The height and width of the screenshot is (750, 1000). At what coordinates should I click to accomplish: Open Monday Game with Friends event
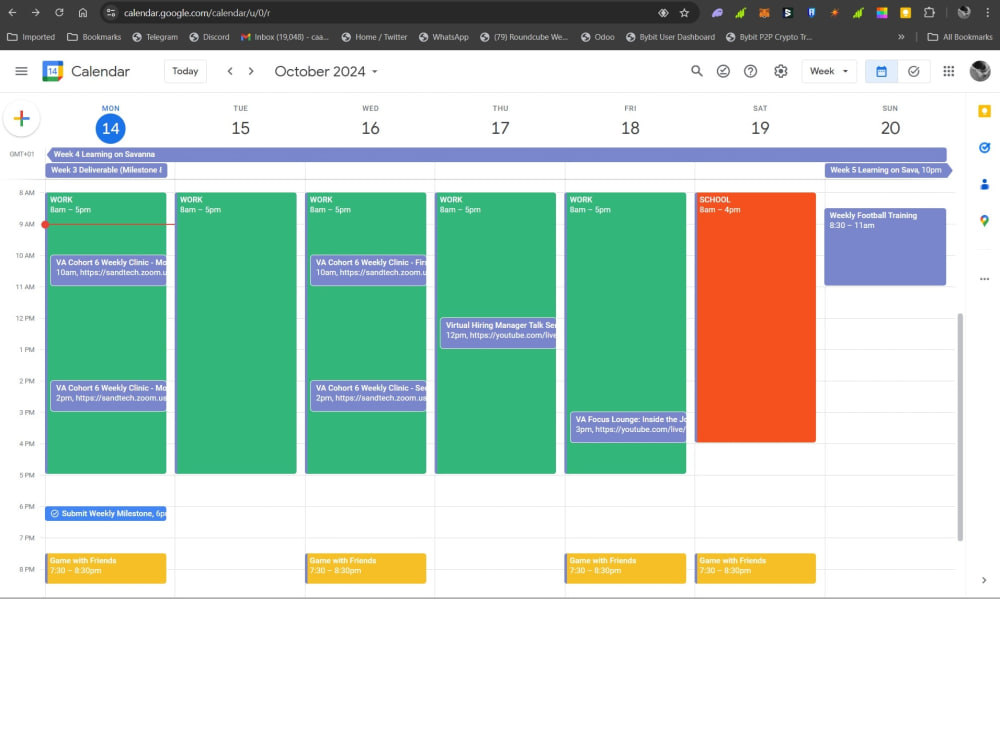(x=106, y=568)
